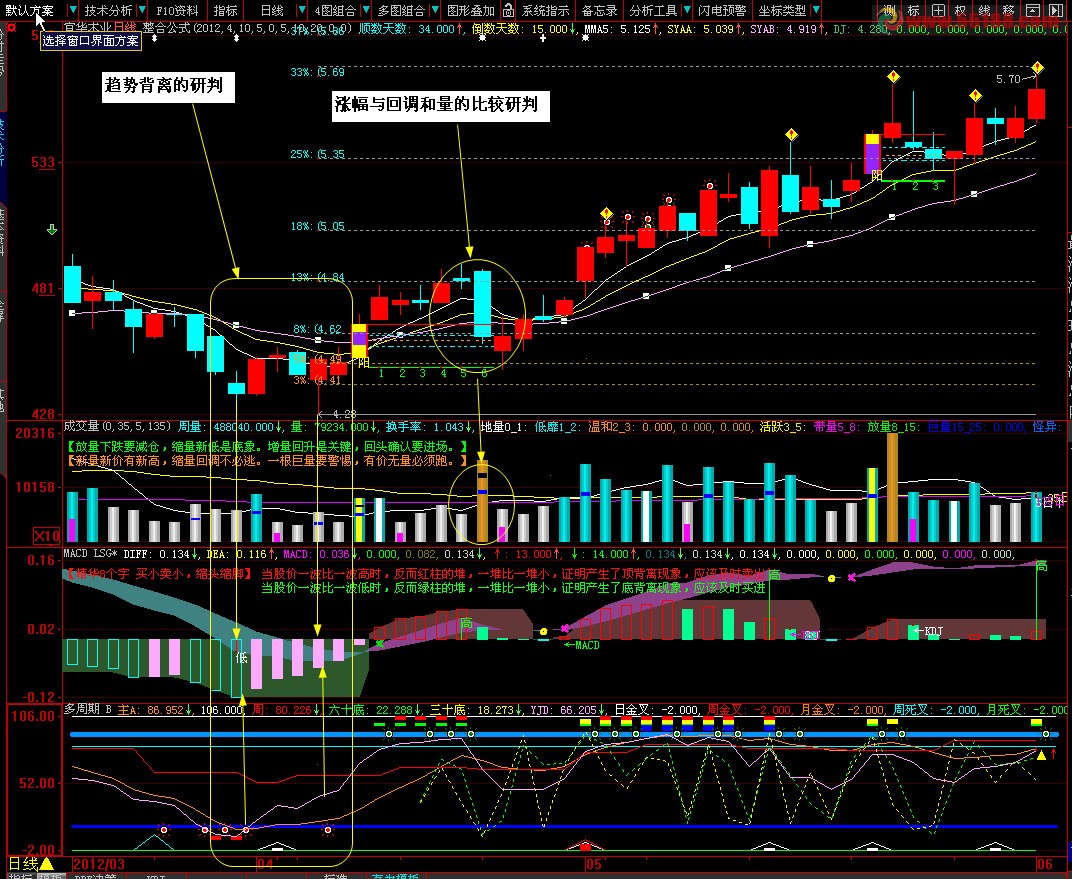Click the 闪电预警 button
1072x879 pixels.
722,10
